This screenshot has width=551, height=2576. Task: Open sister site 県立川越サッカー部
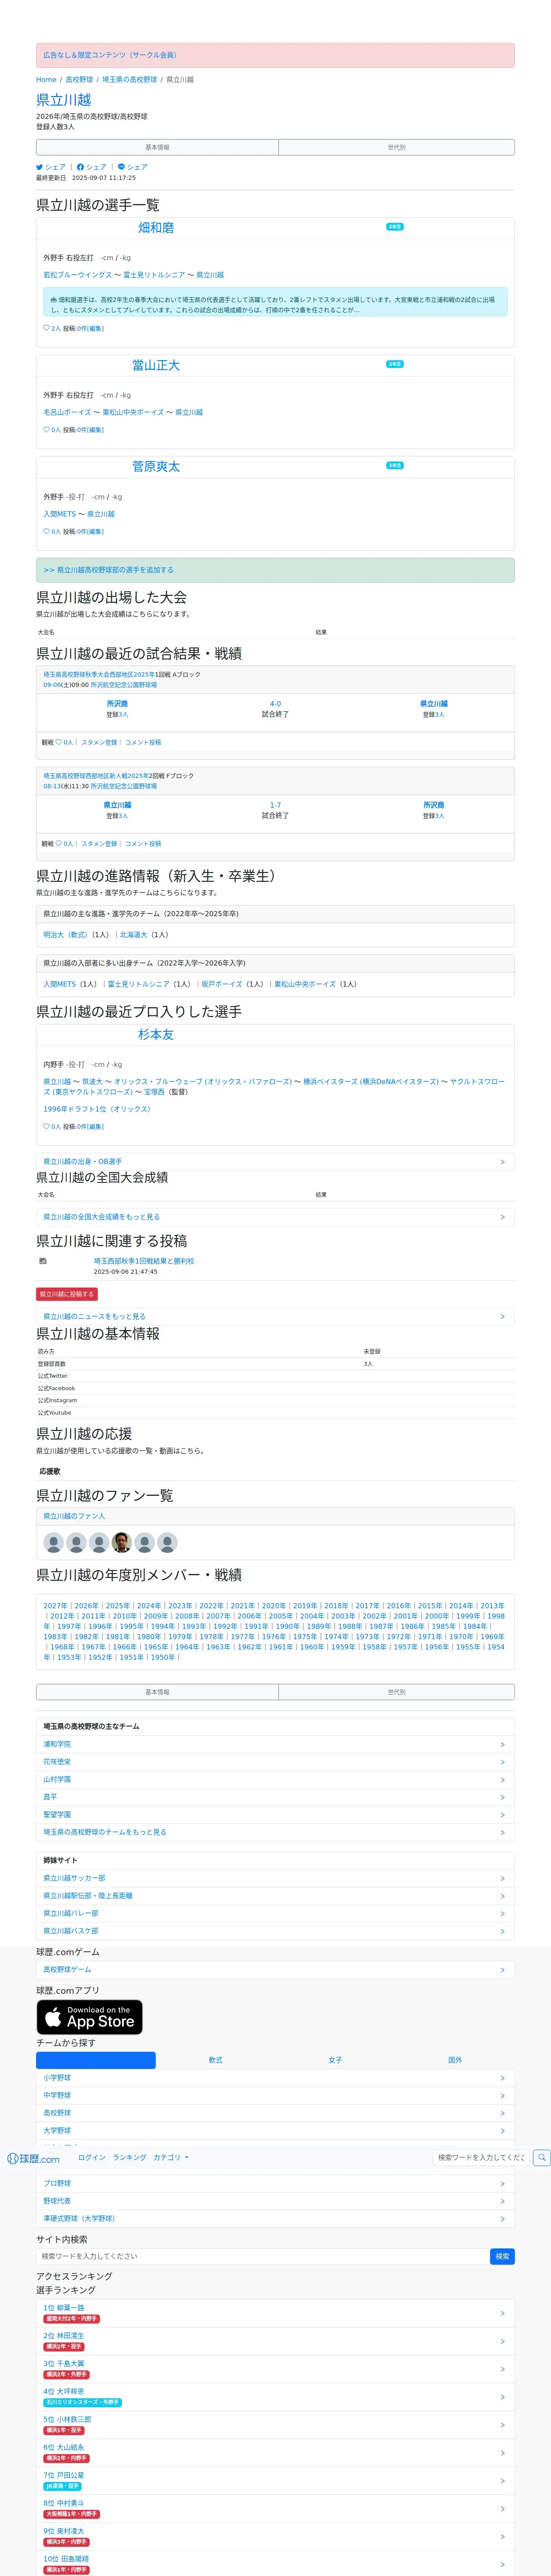coord(275,1878)
